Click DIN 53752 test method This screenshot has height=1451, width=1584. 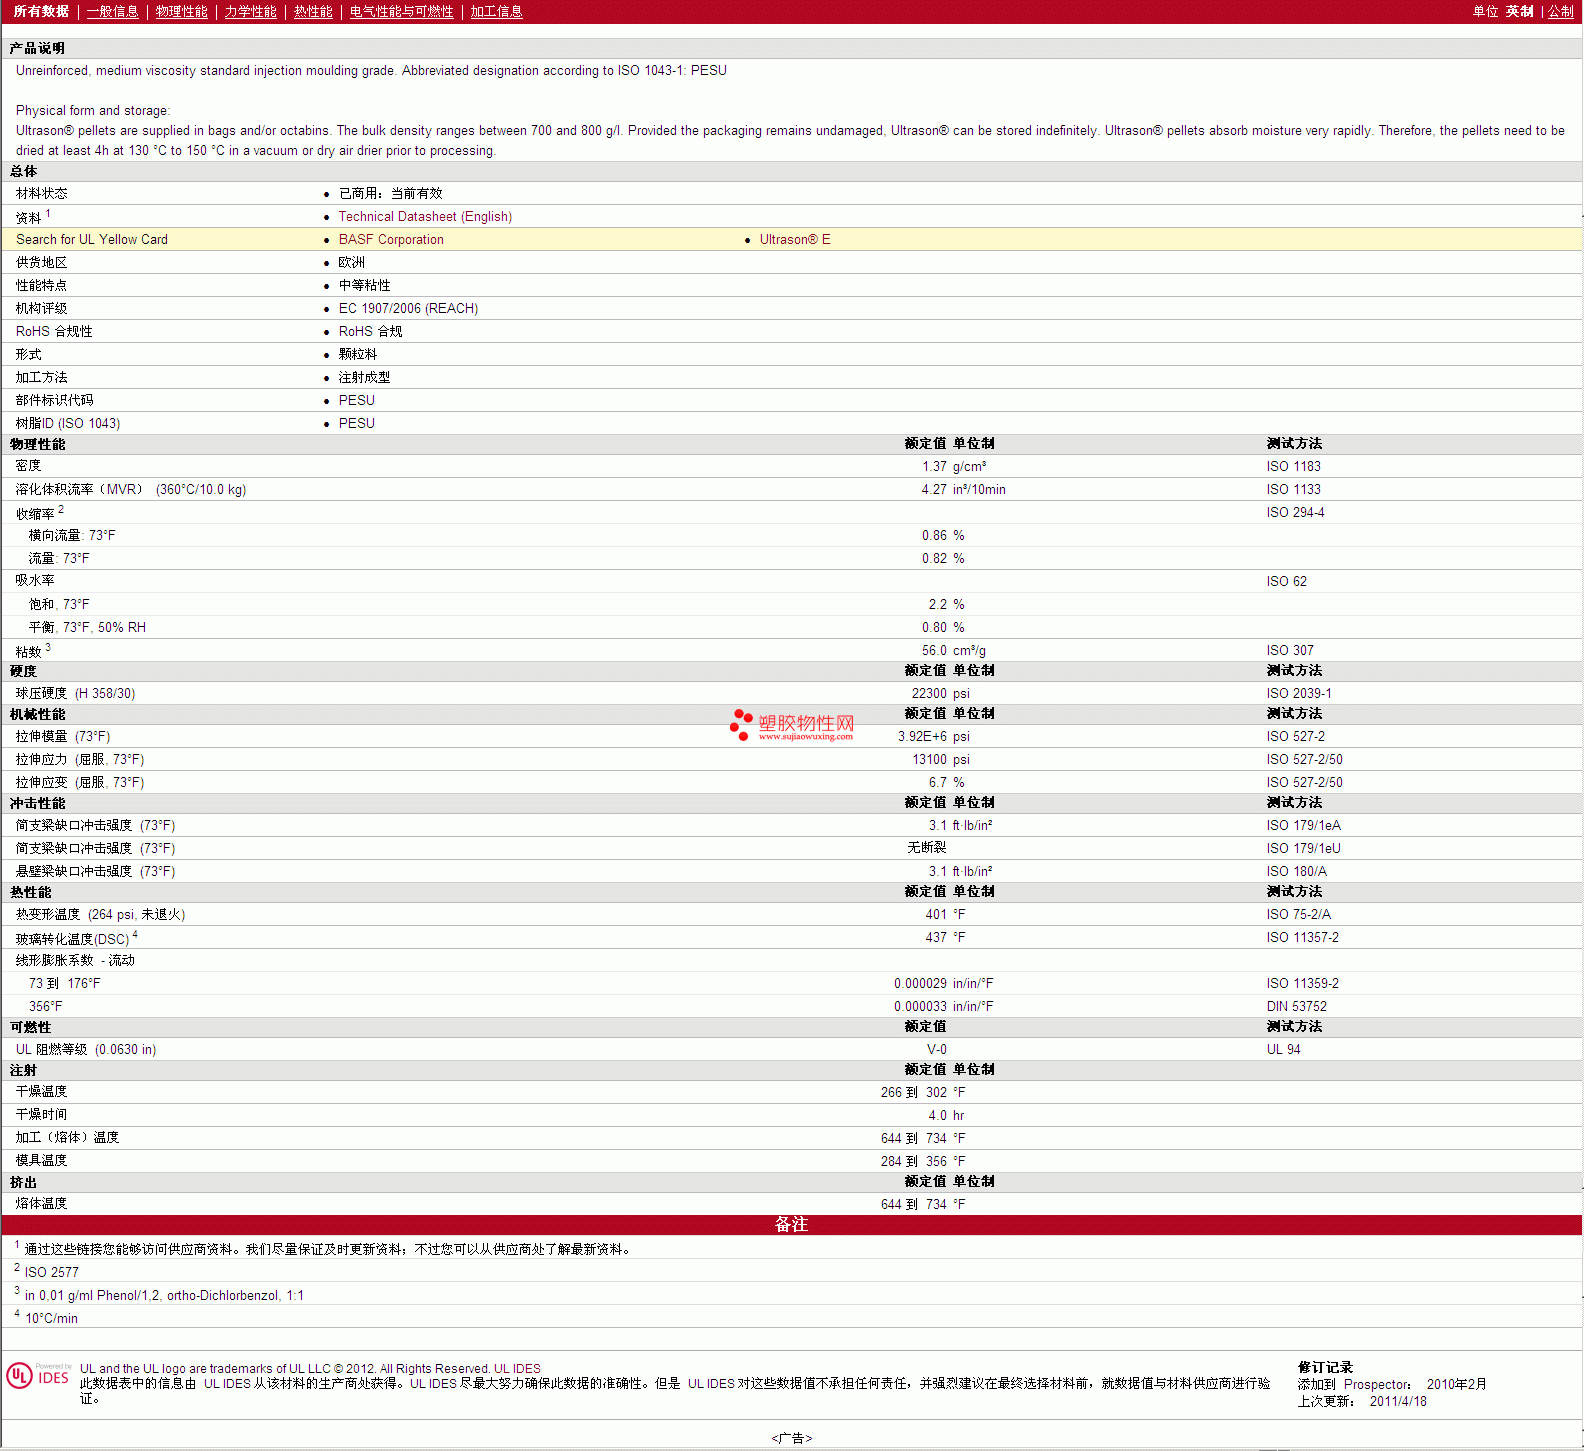tap(1296, 1007)
